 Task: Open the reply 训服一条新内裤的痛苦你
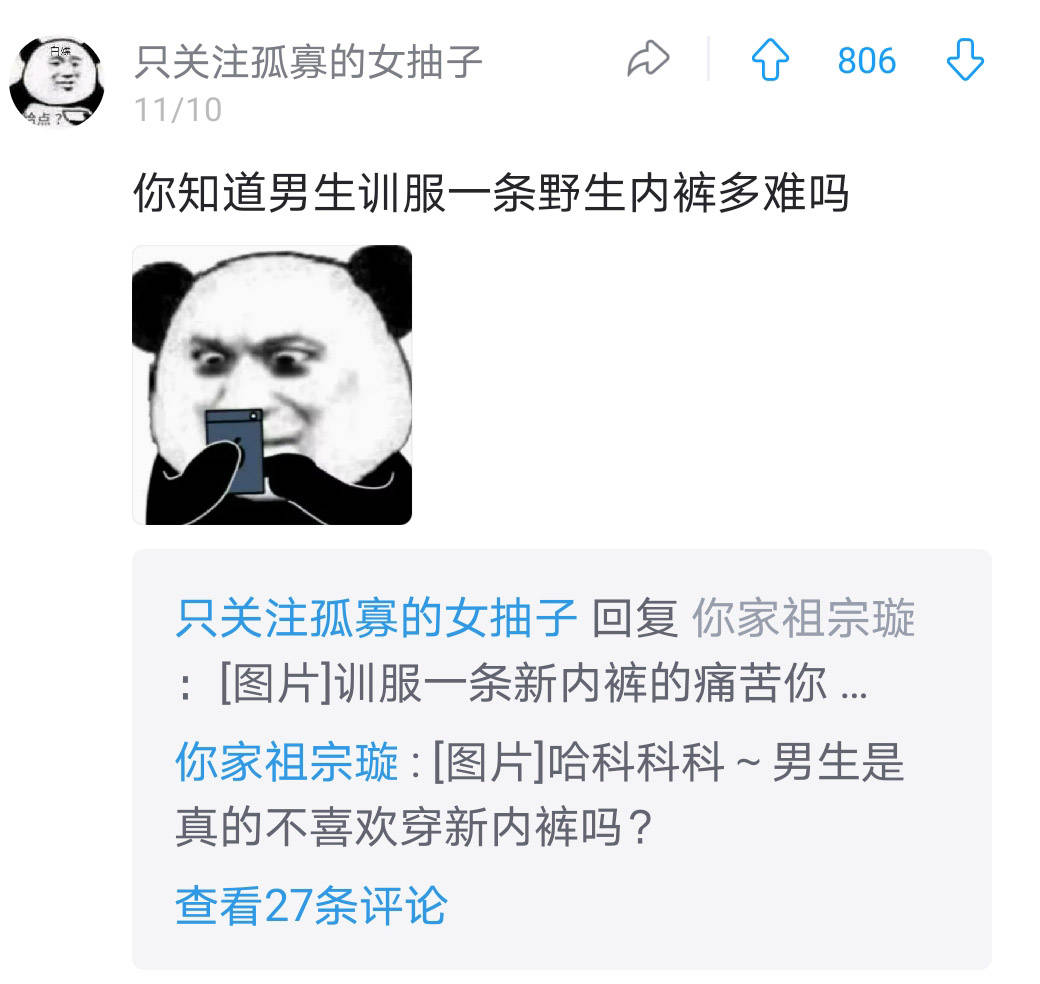580,683
